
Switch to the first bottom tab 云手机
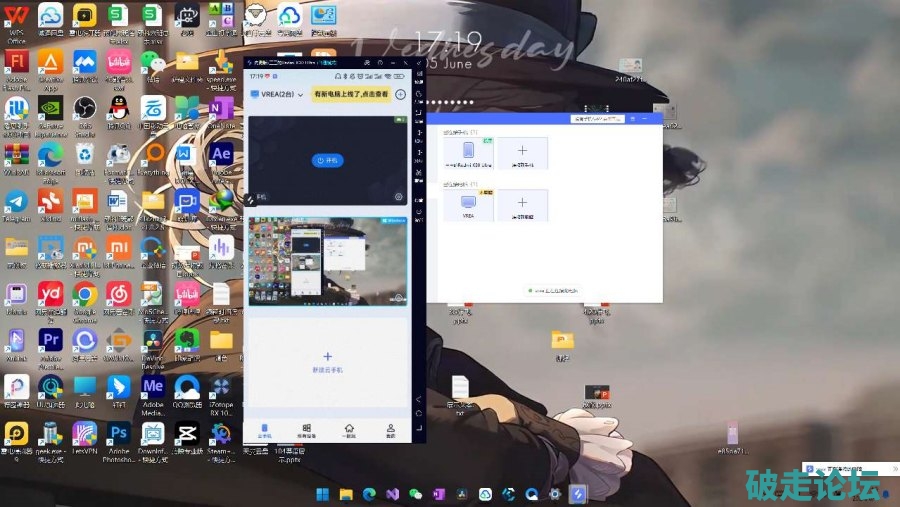[265, 431]
